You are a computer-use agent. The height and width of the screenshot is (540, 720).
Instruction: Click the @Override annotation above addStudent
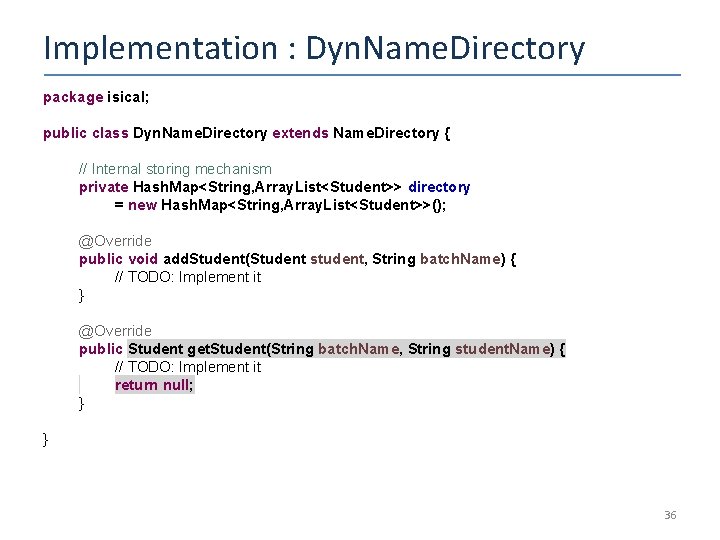[115, 241]
